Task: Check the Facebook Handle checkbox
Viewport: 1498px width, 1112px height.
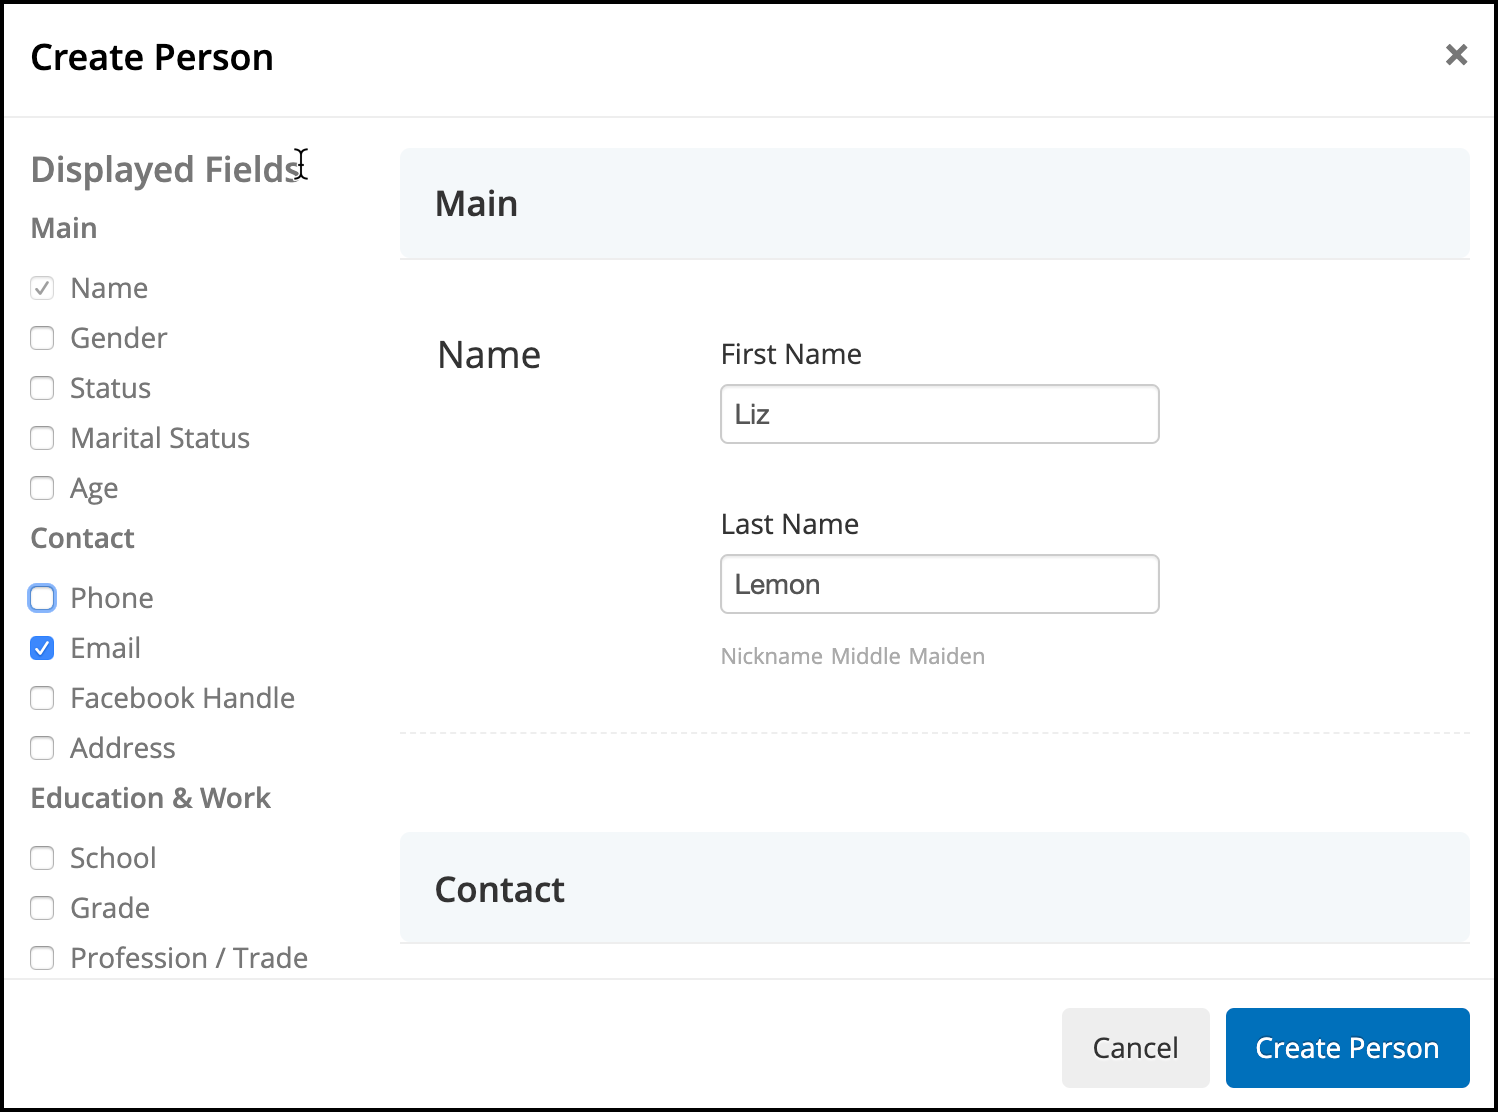Action: [42, 698]
